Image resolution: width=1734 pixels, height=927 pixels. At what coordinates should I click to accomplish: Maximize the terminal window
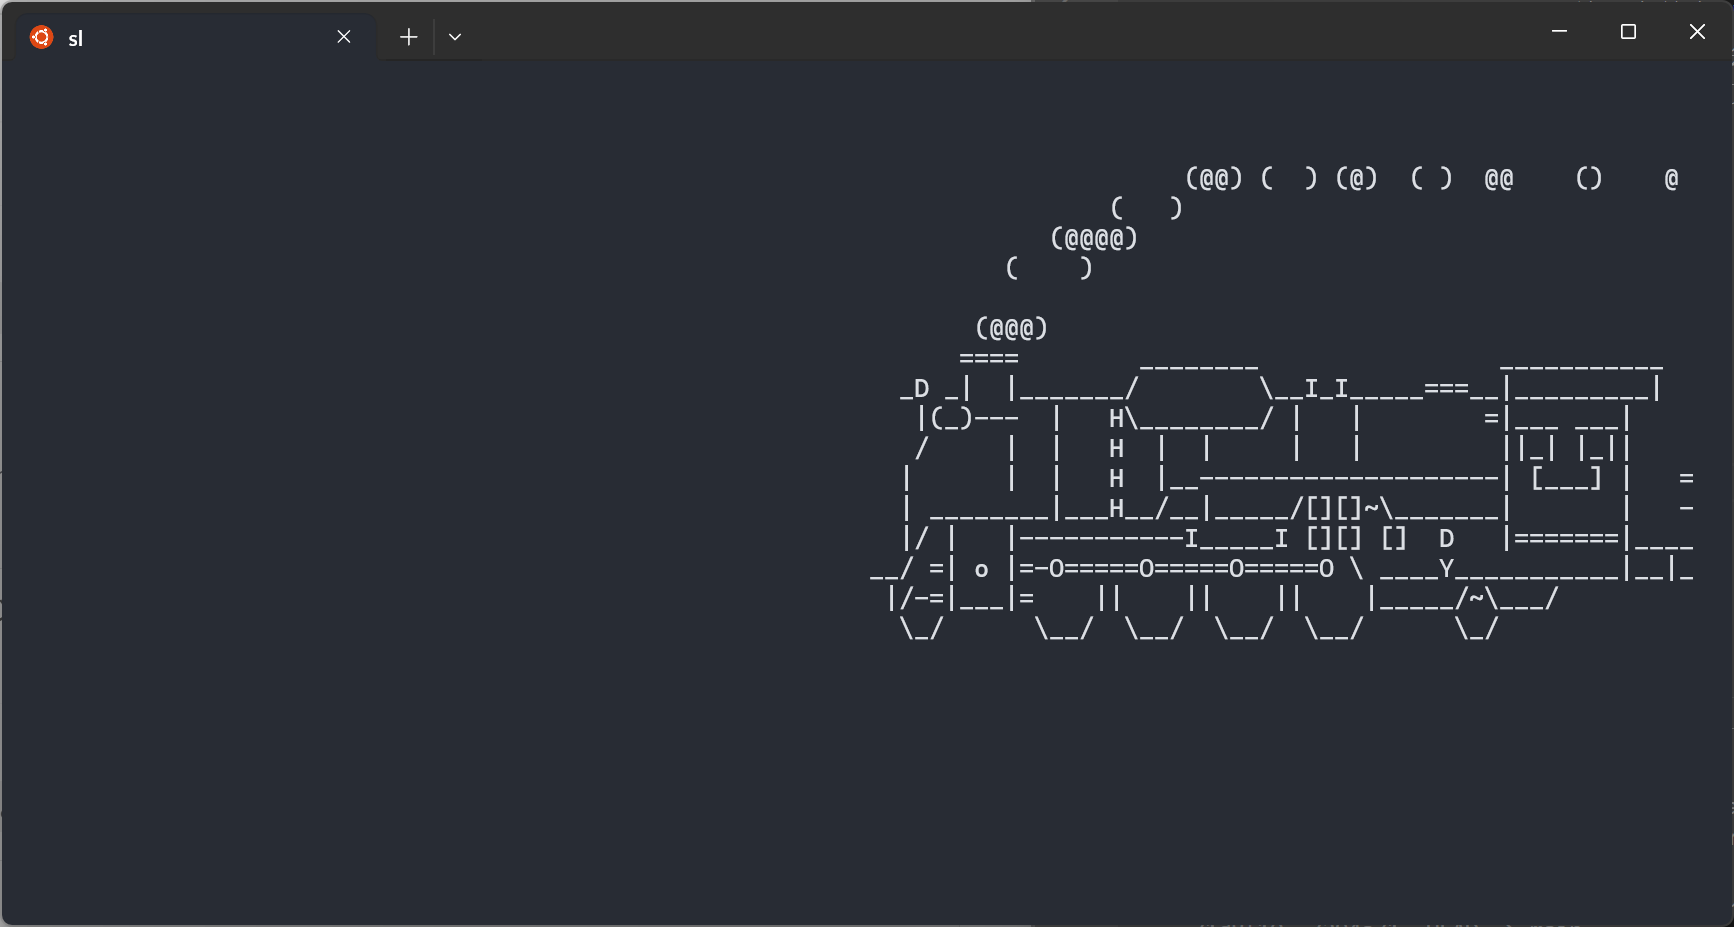(x=1628, y=32)
